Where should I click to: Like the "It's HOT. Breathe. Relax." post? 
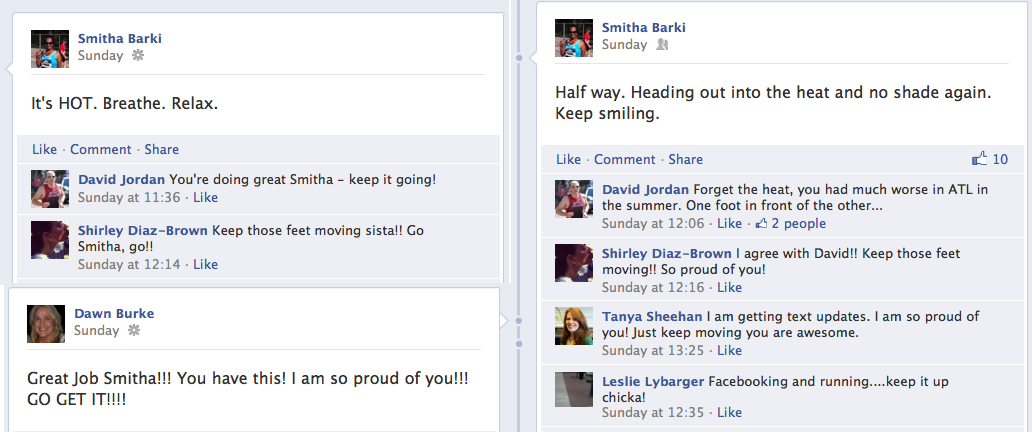44,149
